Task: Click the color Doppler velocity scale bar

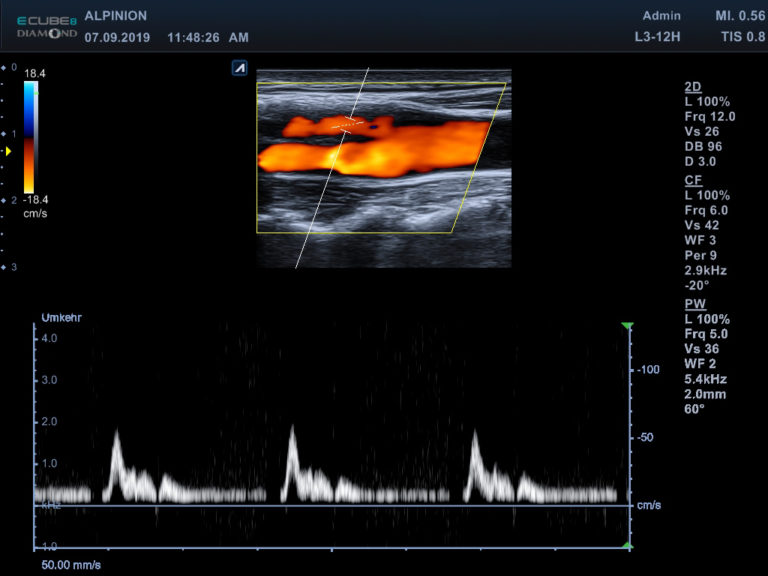Action: point(30,136)
